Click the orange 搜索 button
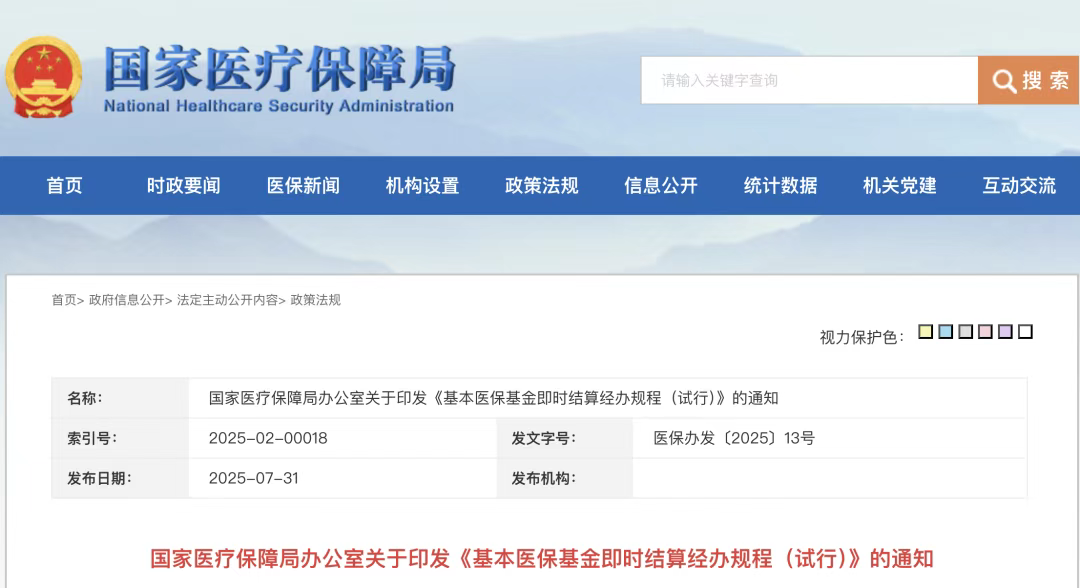1080x588 pixels. point(1028,81)
